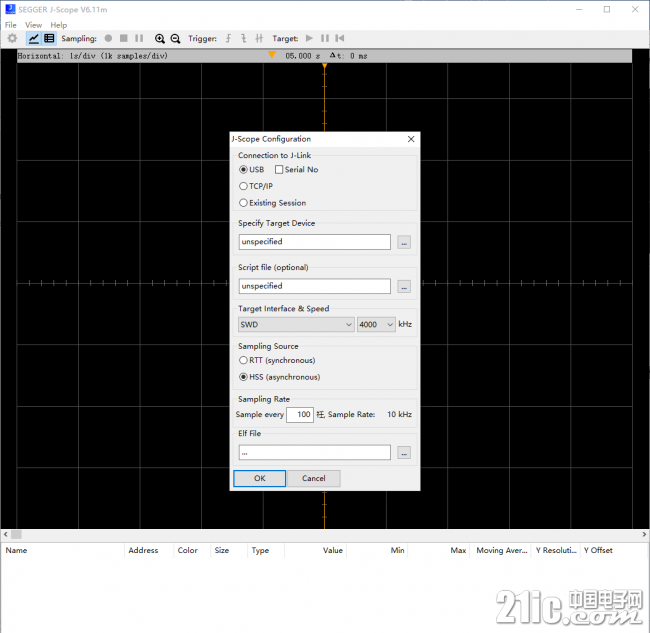Open the Help menu
The width and height of the screenshot is (650, 633).
58,25
